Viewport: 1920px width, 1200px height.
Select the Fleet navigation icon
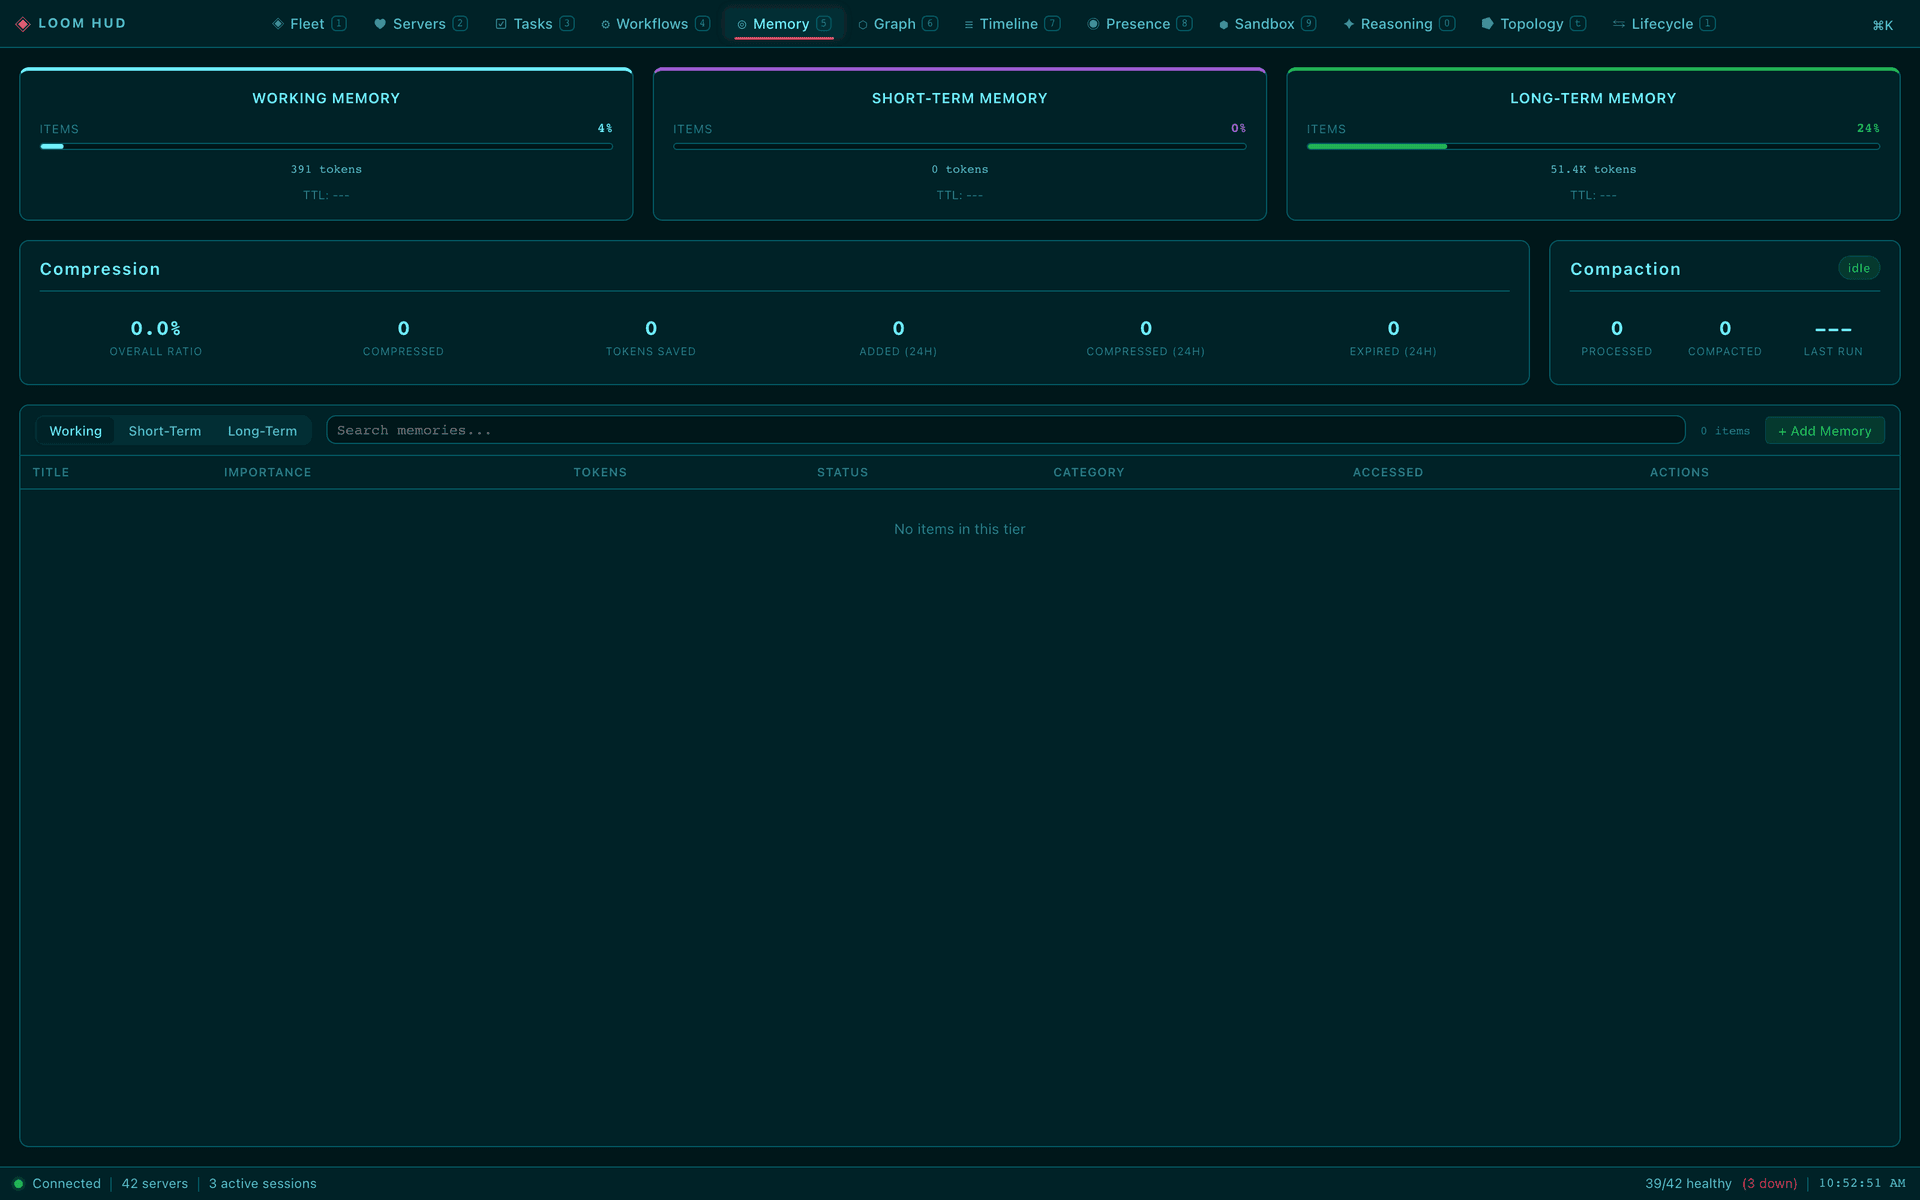pos(277,24)
